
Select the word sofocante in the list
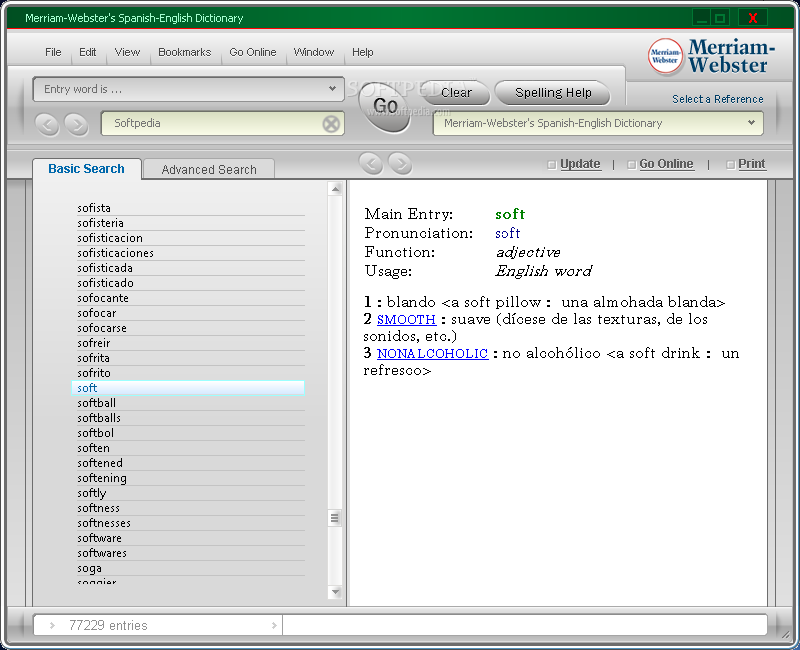[x=191, y=298]
